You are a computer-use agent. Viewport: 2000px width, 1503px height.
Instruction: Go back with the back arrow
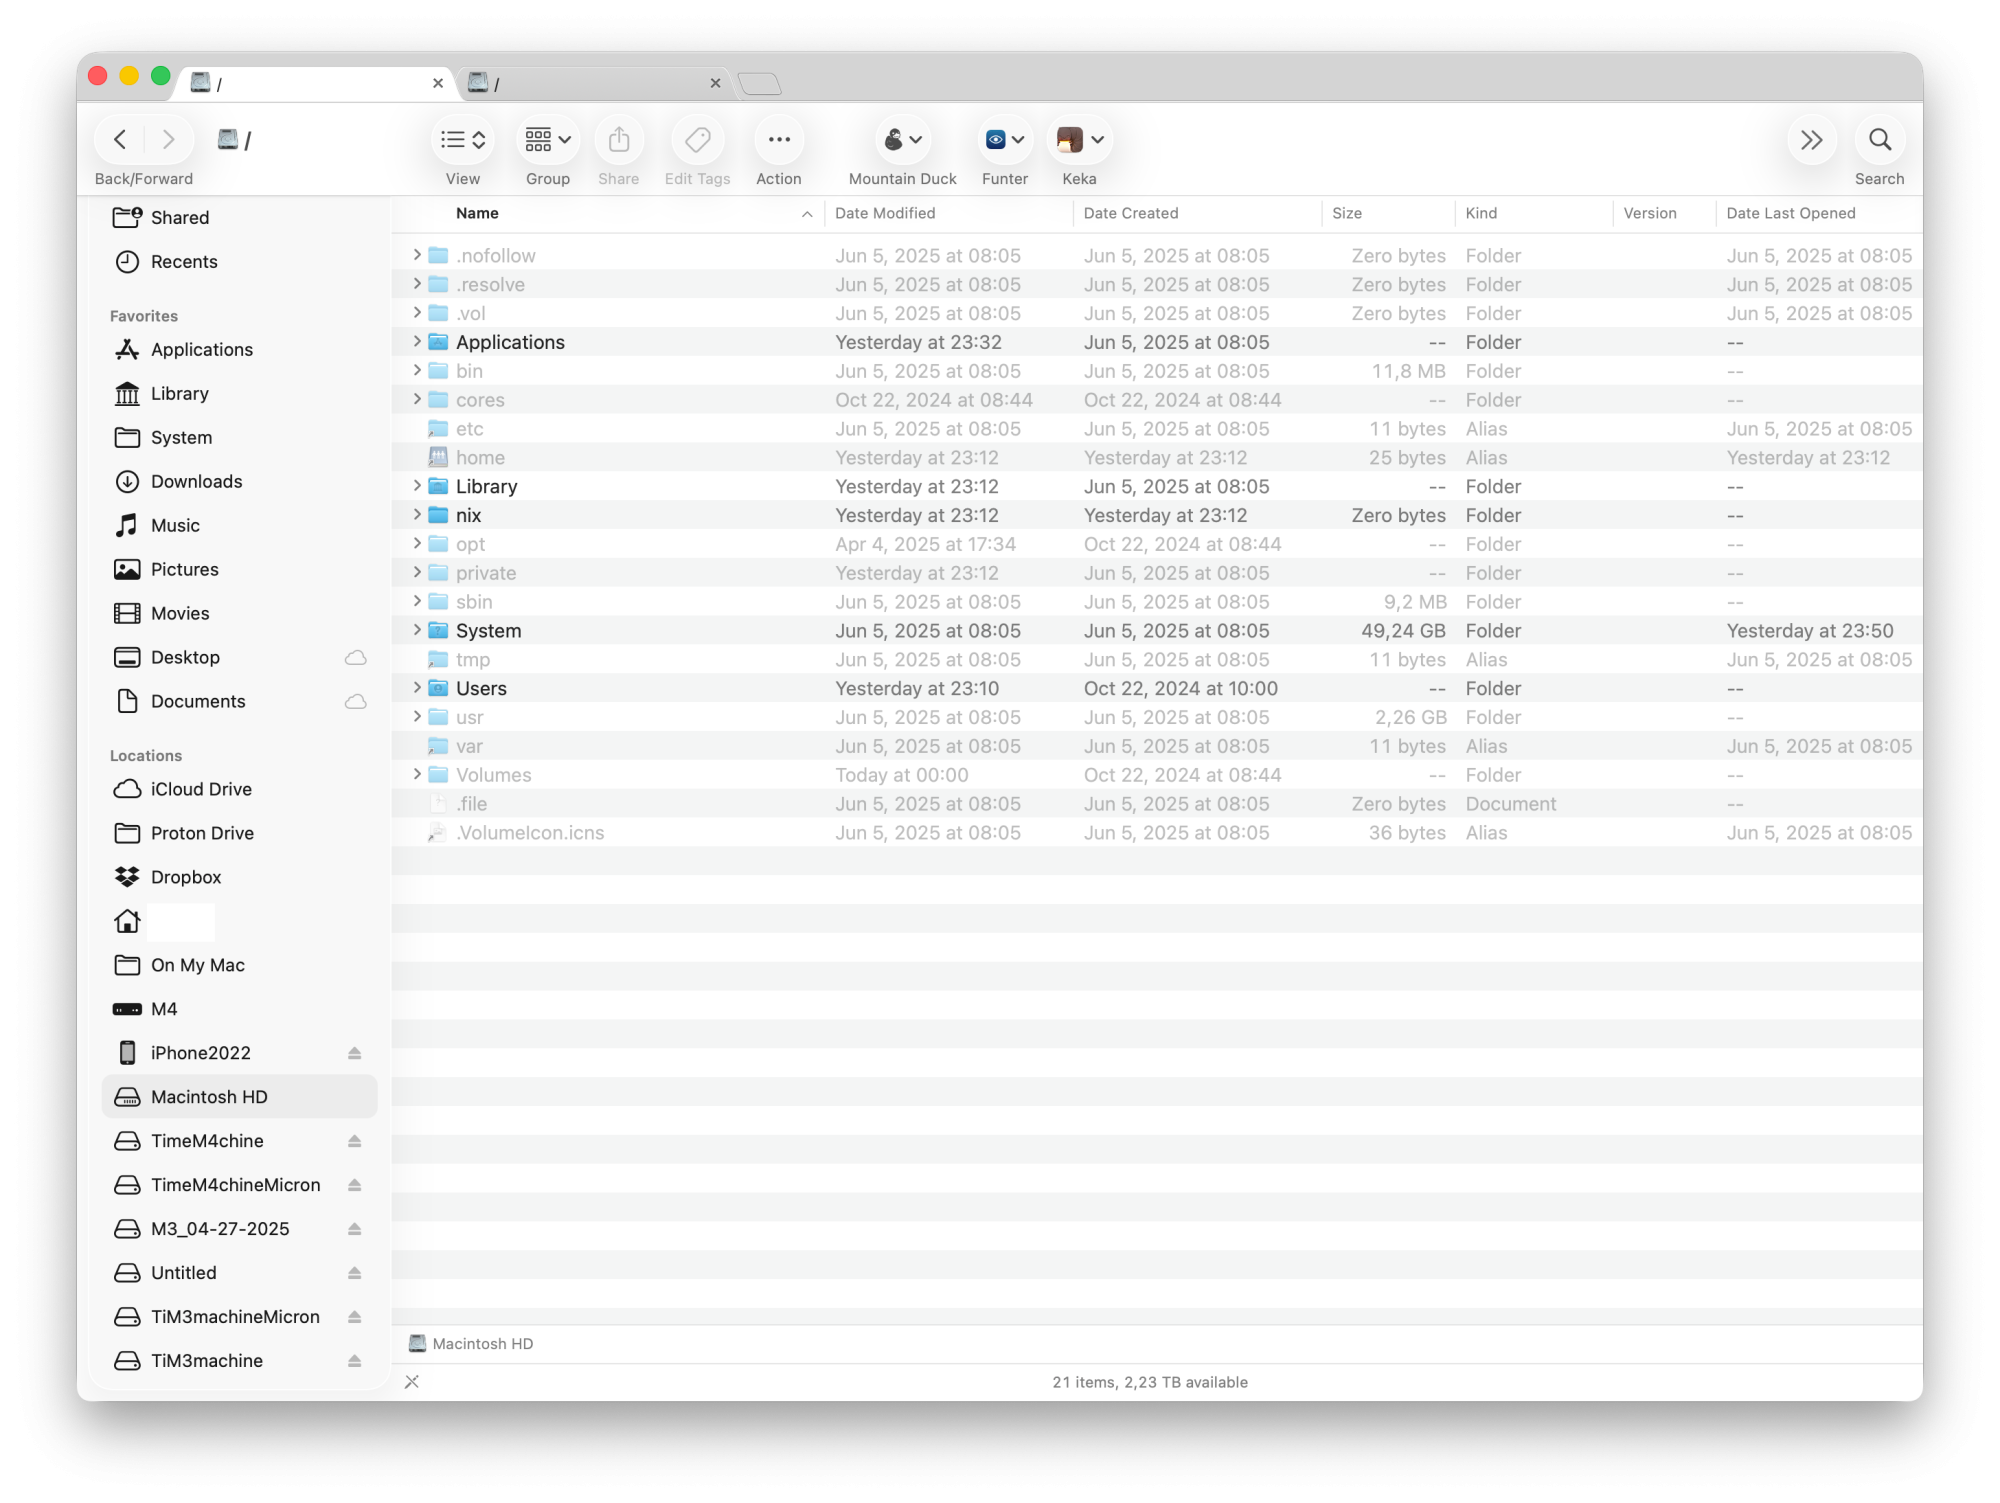120,140
